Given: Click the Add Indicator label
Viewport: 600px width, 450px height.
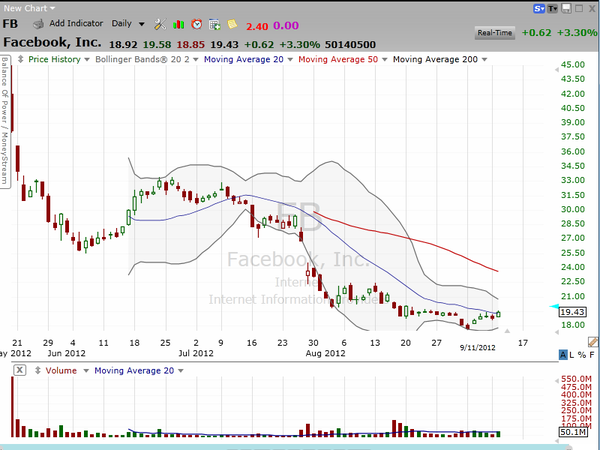Looking at the screenshot, I should pos(76,23).
